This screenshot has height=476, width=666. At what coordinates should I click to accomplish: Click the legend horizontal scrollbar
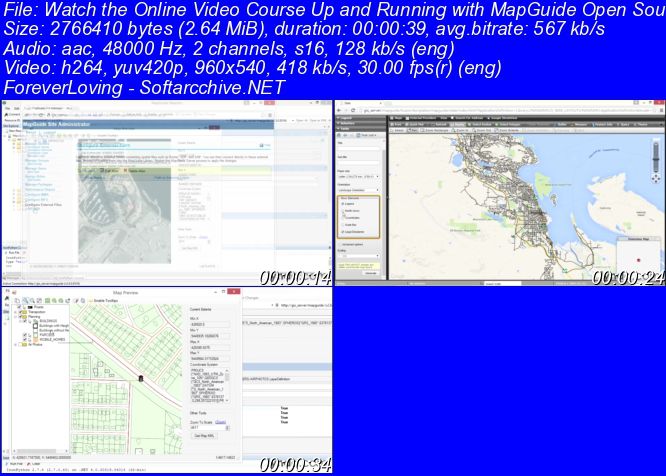40,451
